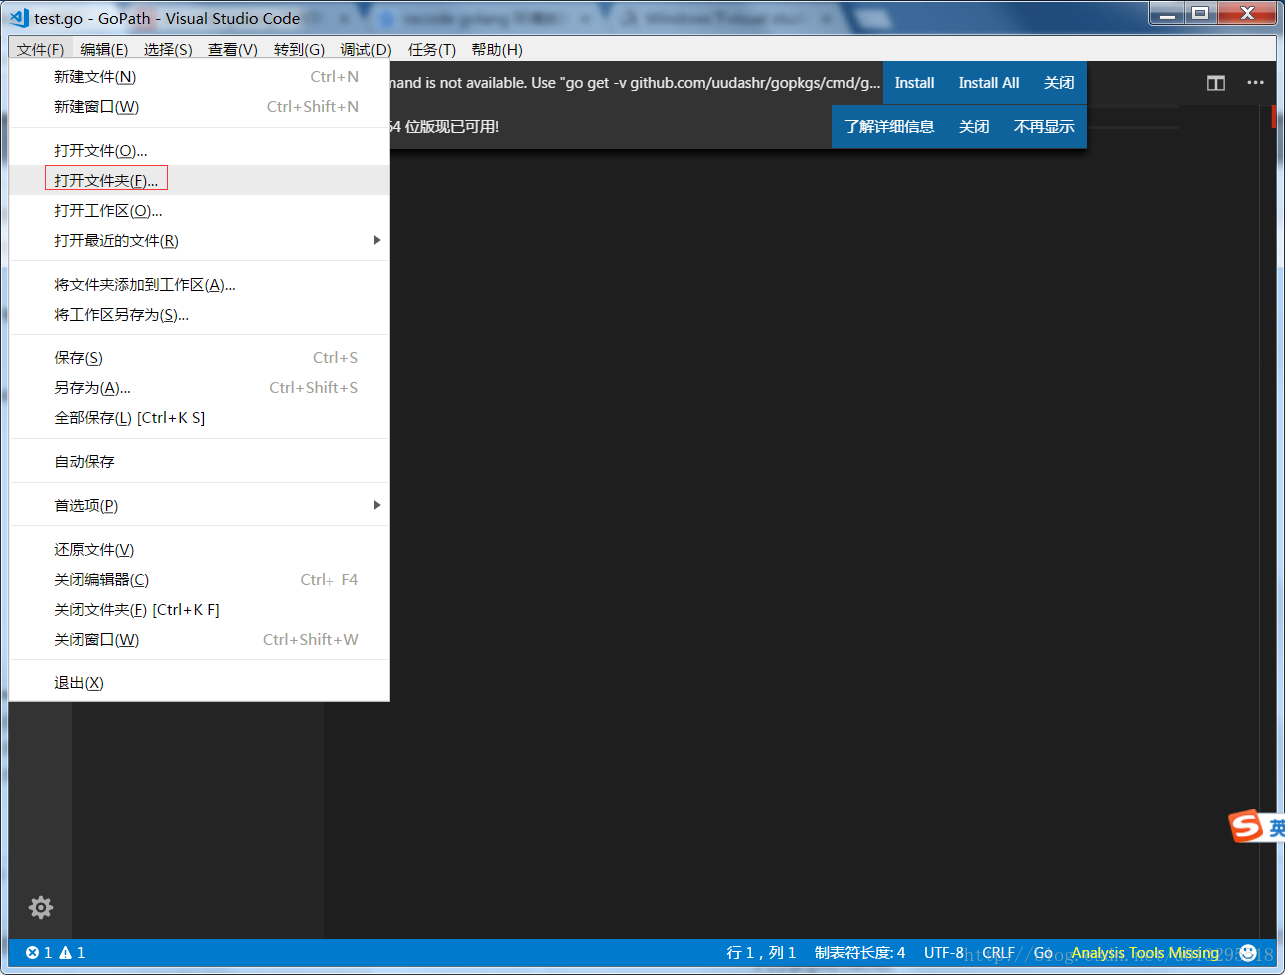Image resolution: width=1285 pixels, height=975 pixels.
Task: Click 不再显示 button
Action: (1044, 127)
